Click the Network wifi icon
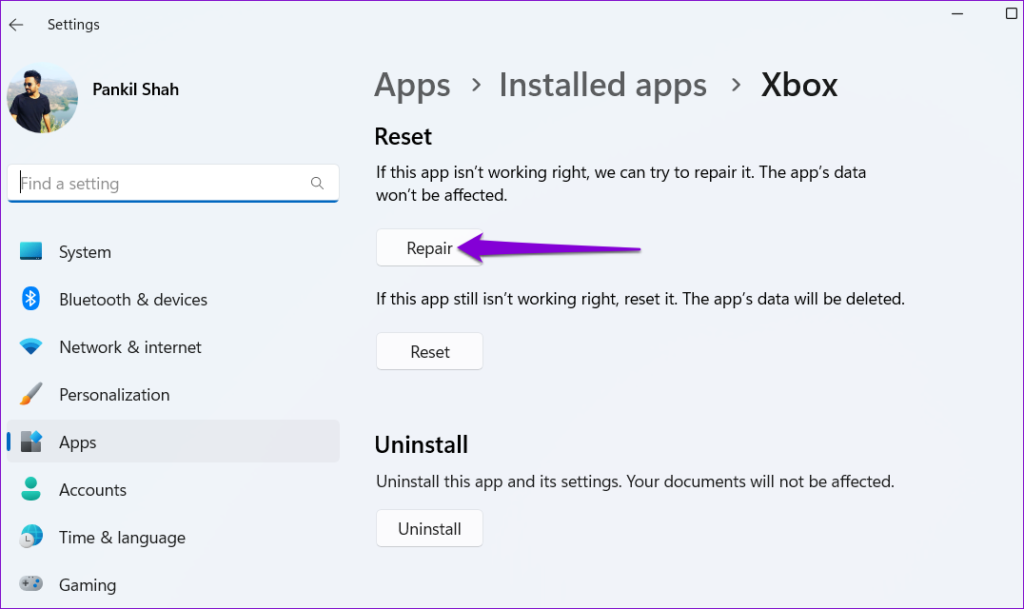This screenshot has height=609, width=1024. click(31, 347)
